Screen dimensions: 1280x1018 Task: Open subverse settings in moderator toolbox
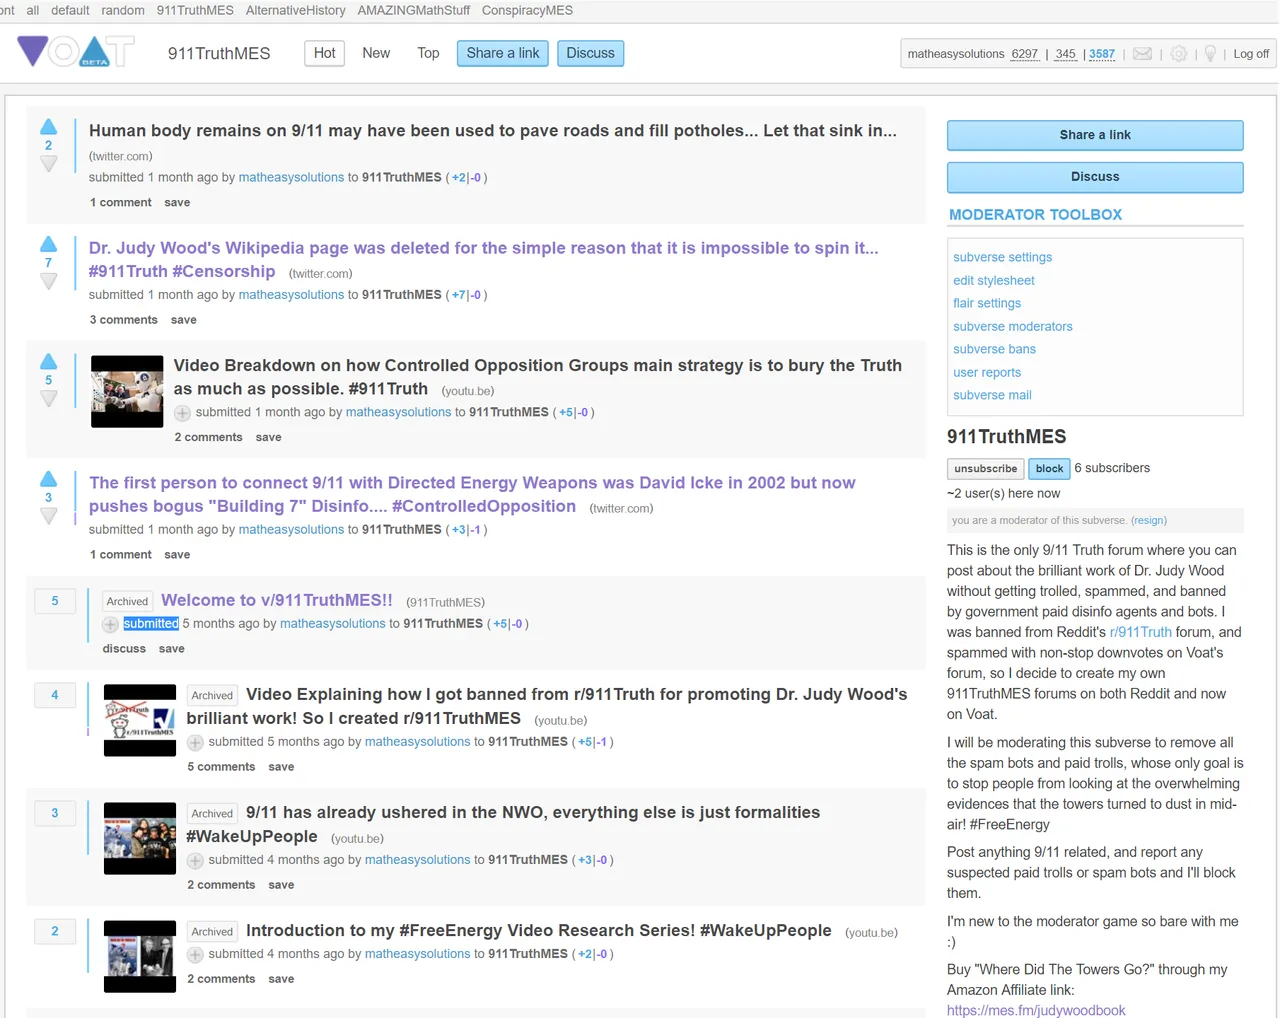(x=1002, y=257)
